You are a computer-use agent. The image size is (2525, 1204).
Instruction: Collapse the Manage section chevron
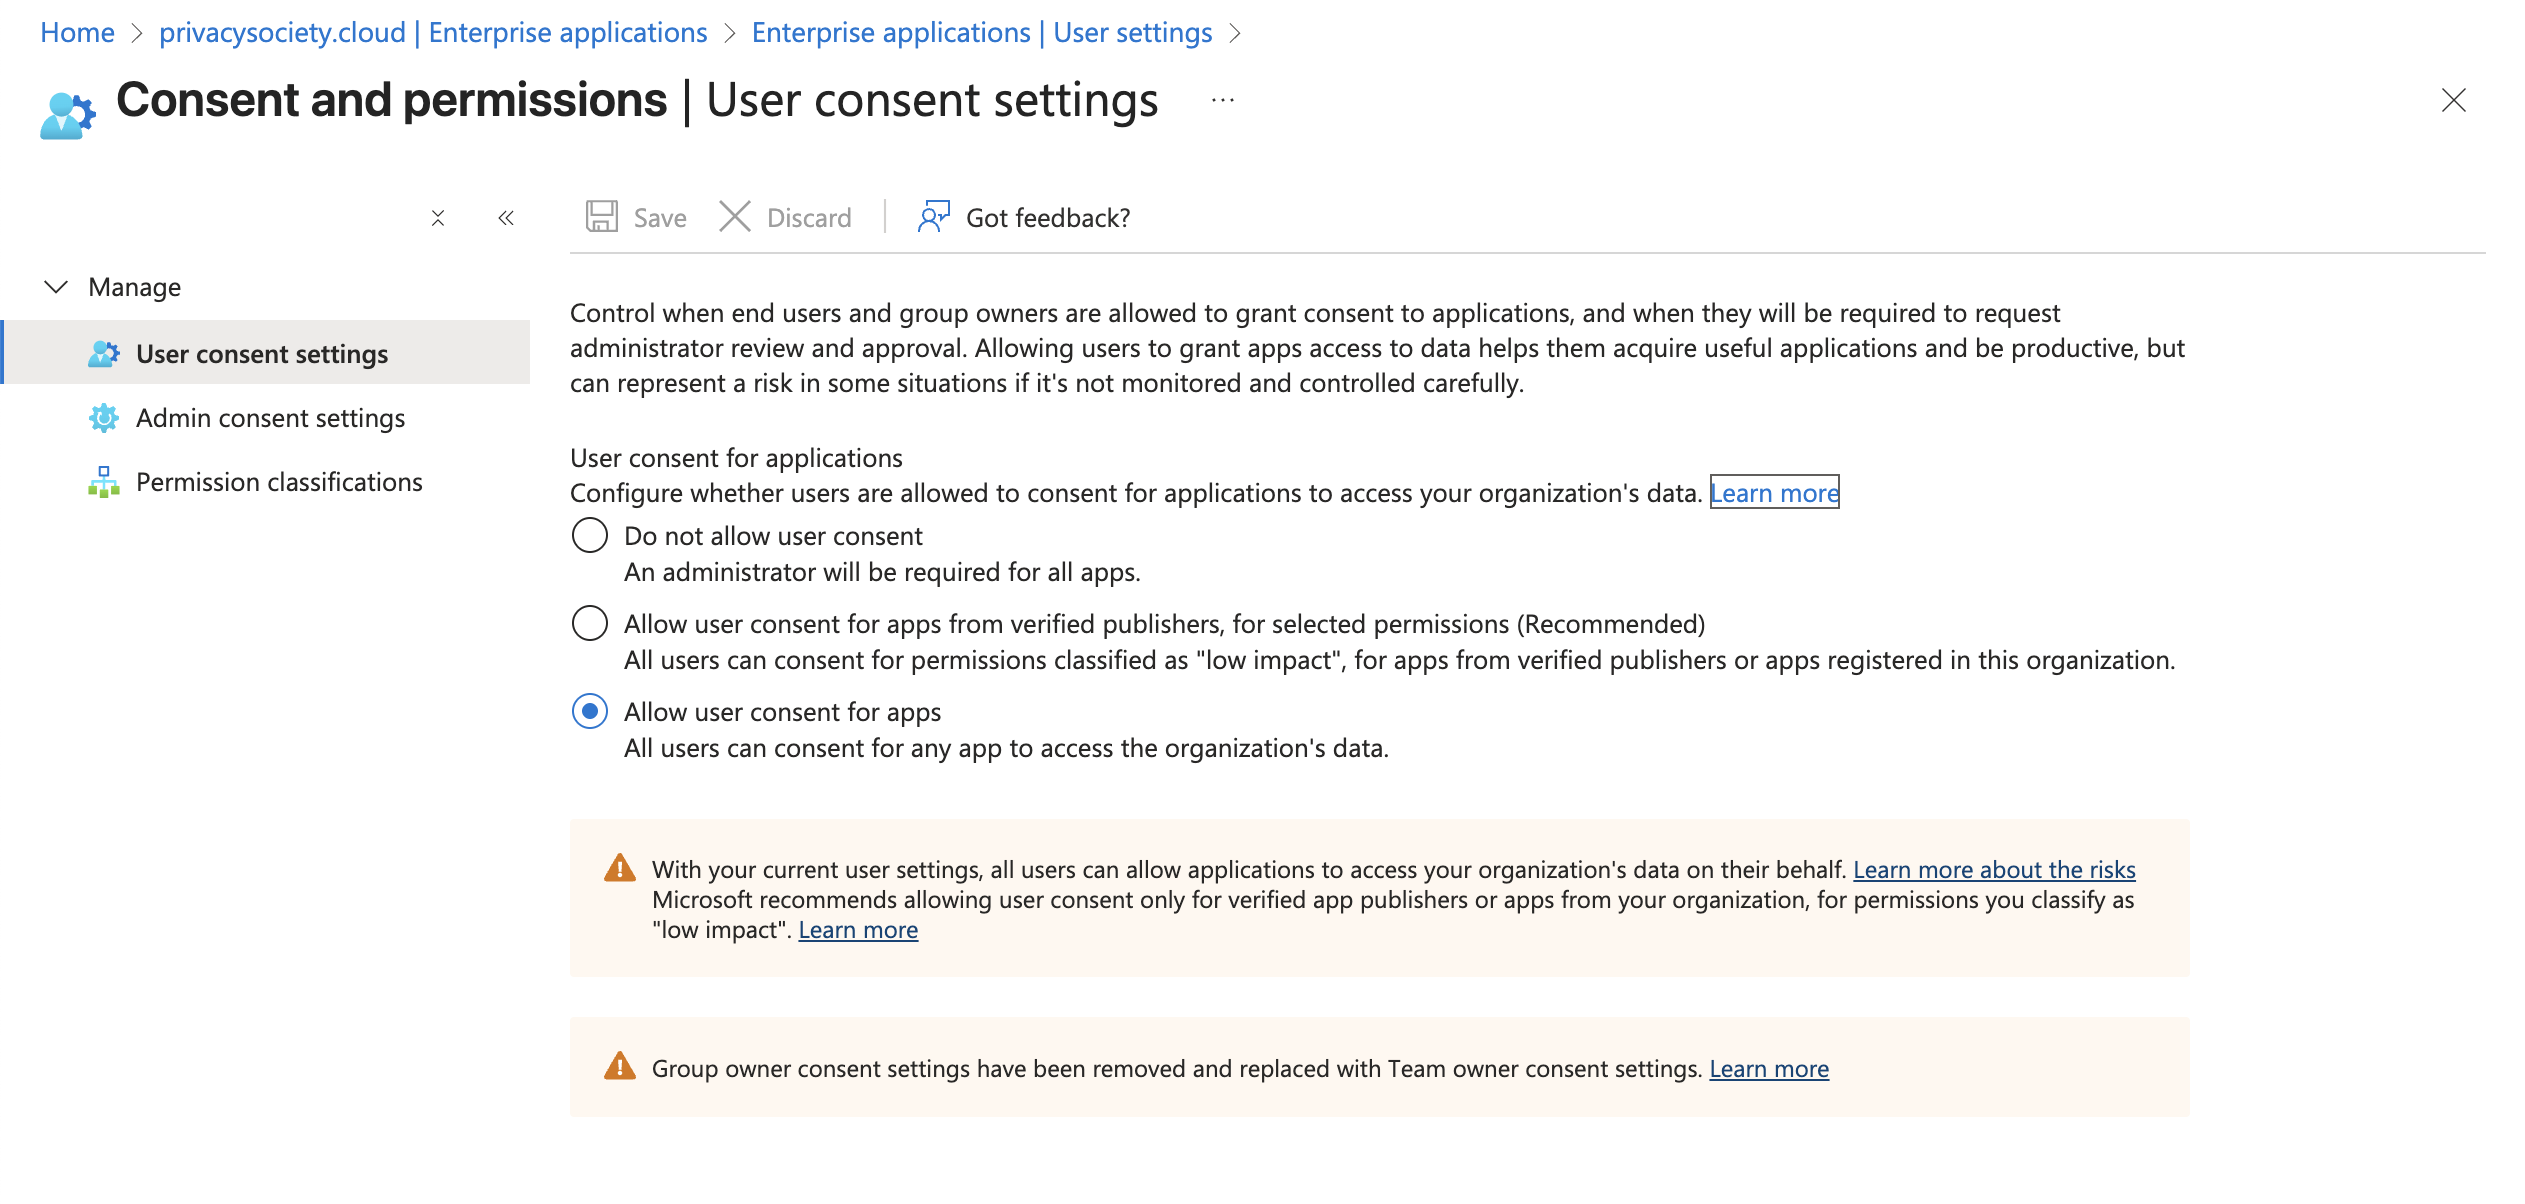click(56, 287)
